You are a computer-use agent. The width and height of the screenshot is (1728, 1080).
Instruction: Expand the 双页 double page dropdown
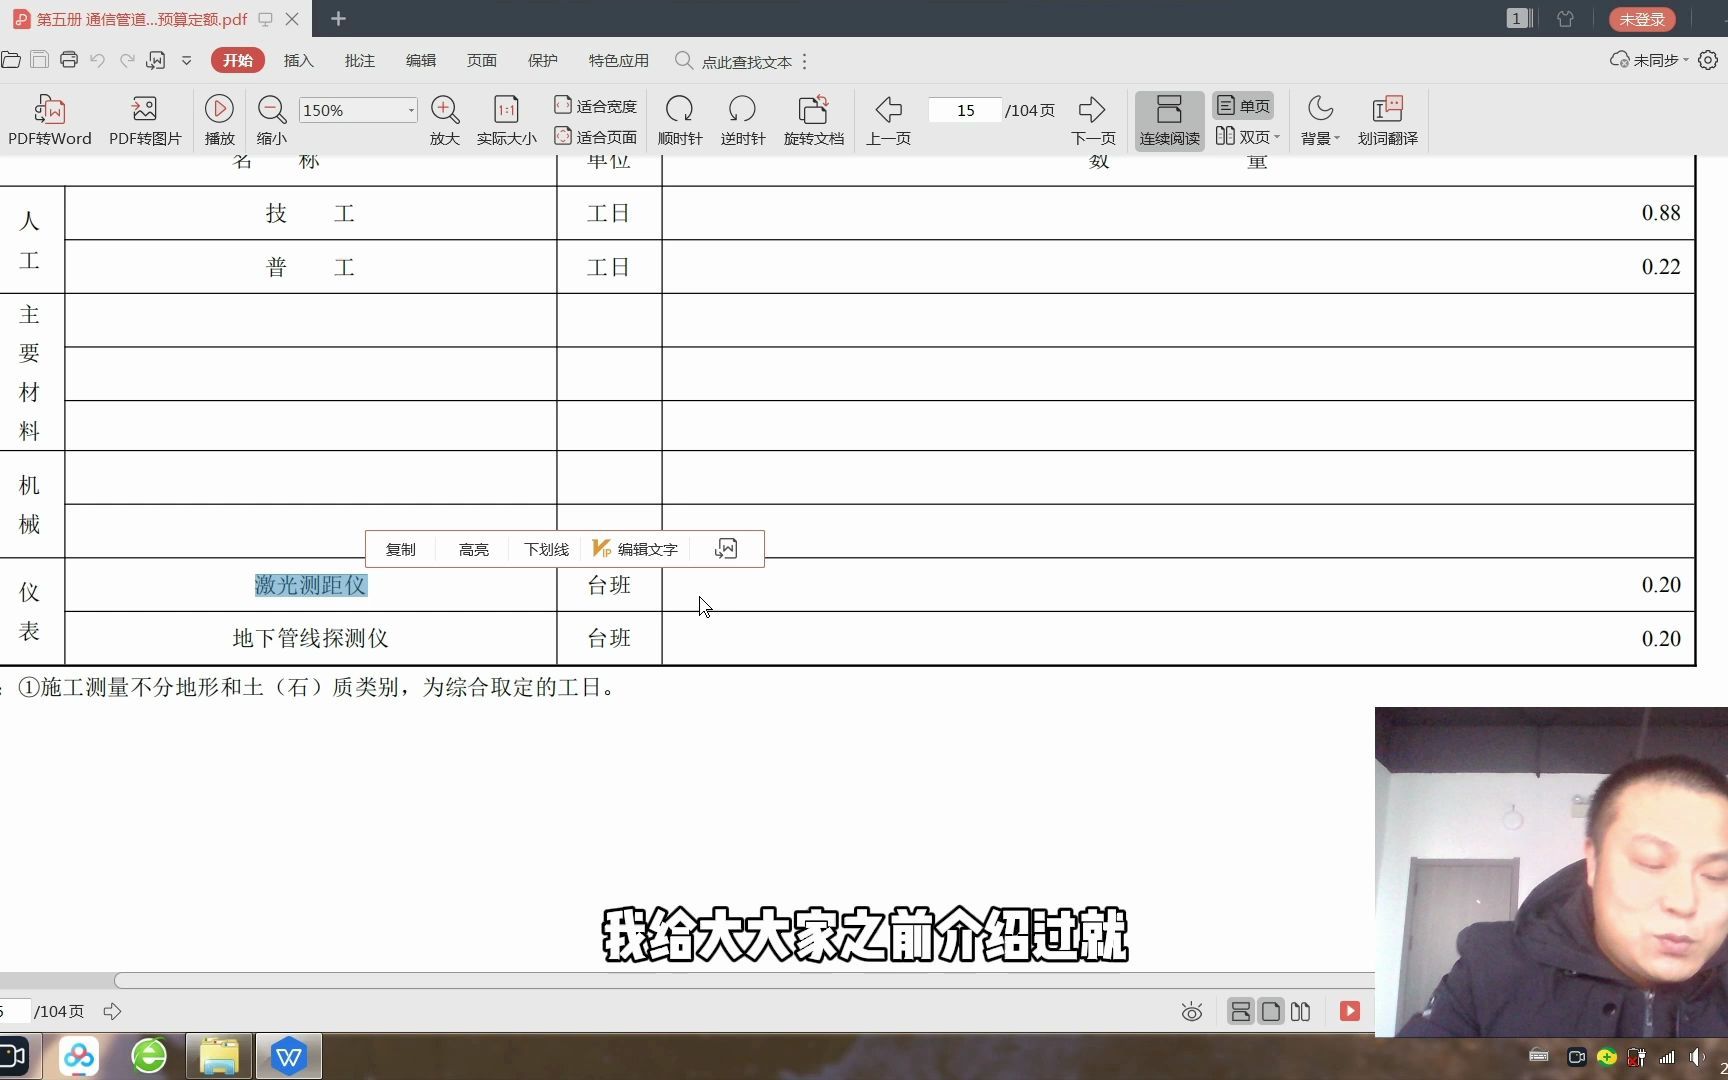1277,137
